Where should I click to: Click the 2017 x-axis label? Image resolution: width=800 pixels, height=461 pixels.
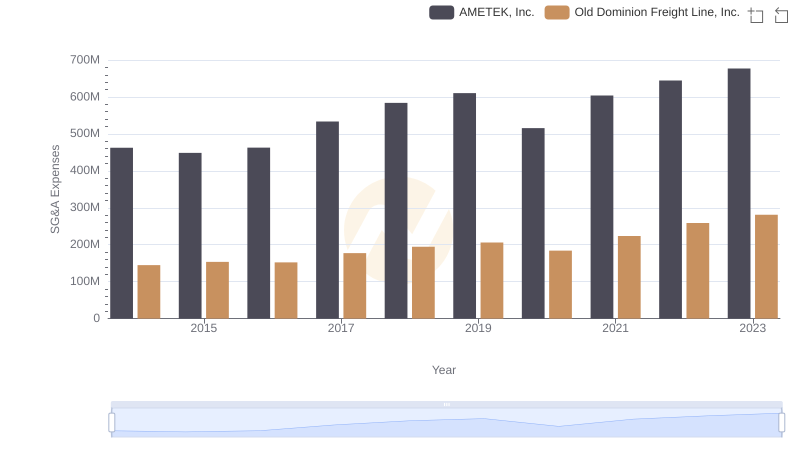click(341, 328)
